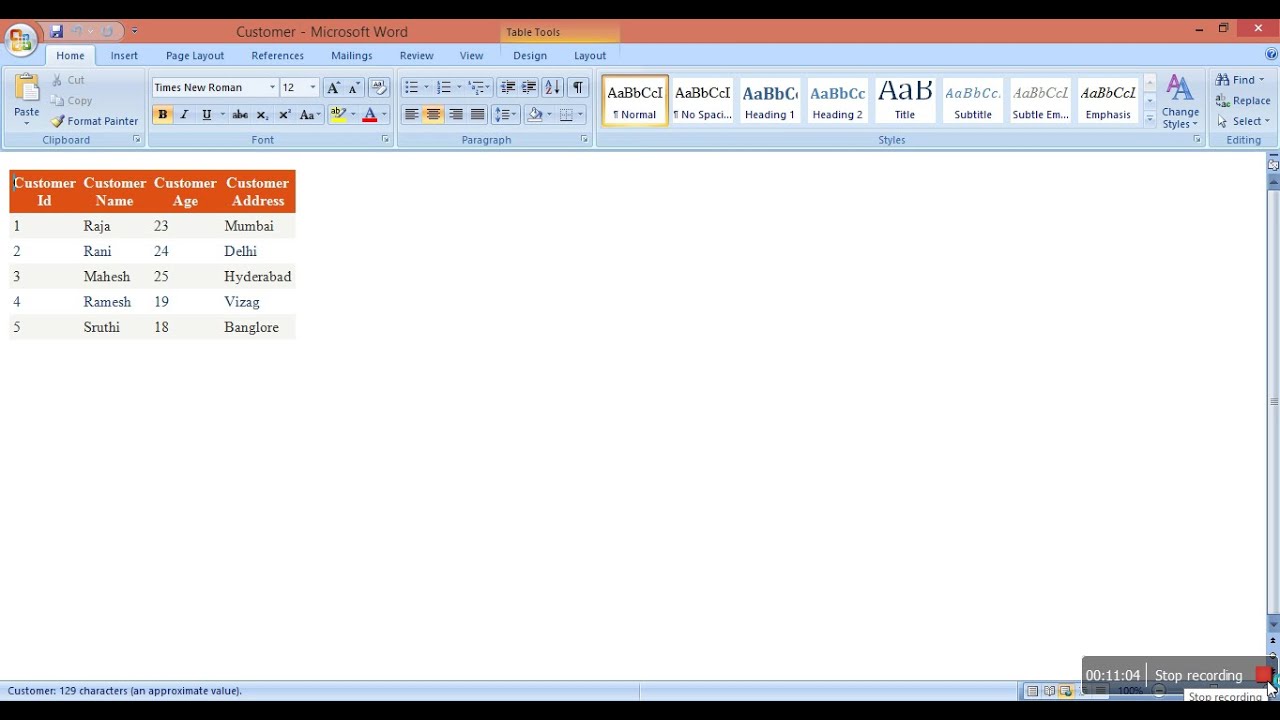Open the Office button menu
1280x720 pixels.
[x=21, y=40]
